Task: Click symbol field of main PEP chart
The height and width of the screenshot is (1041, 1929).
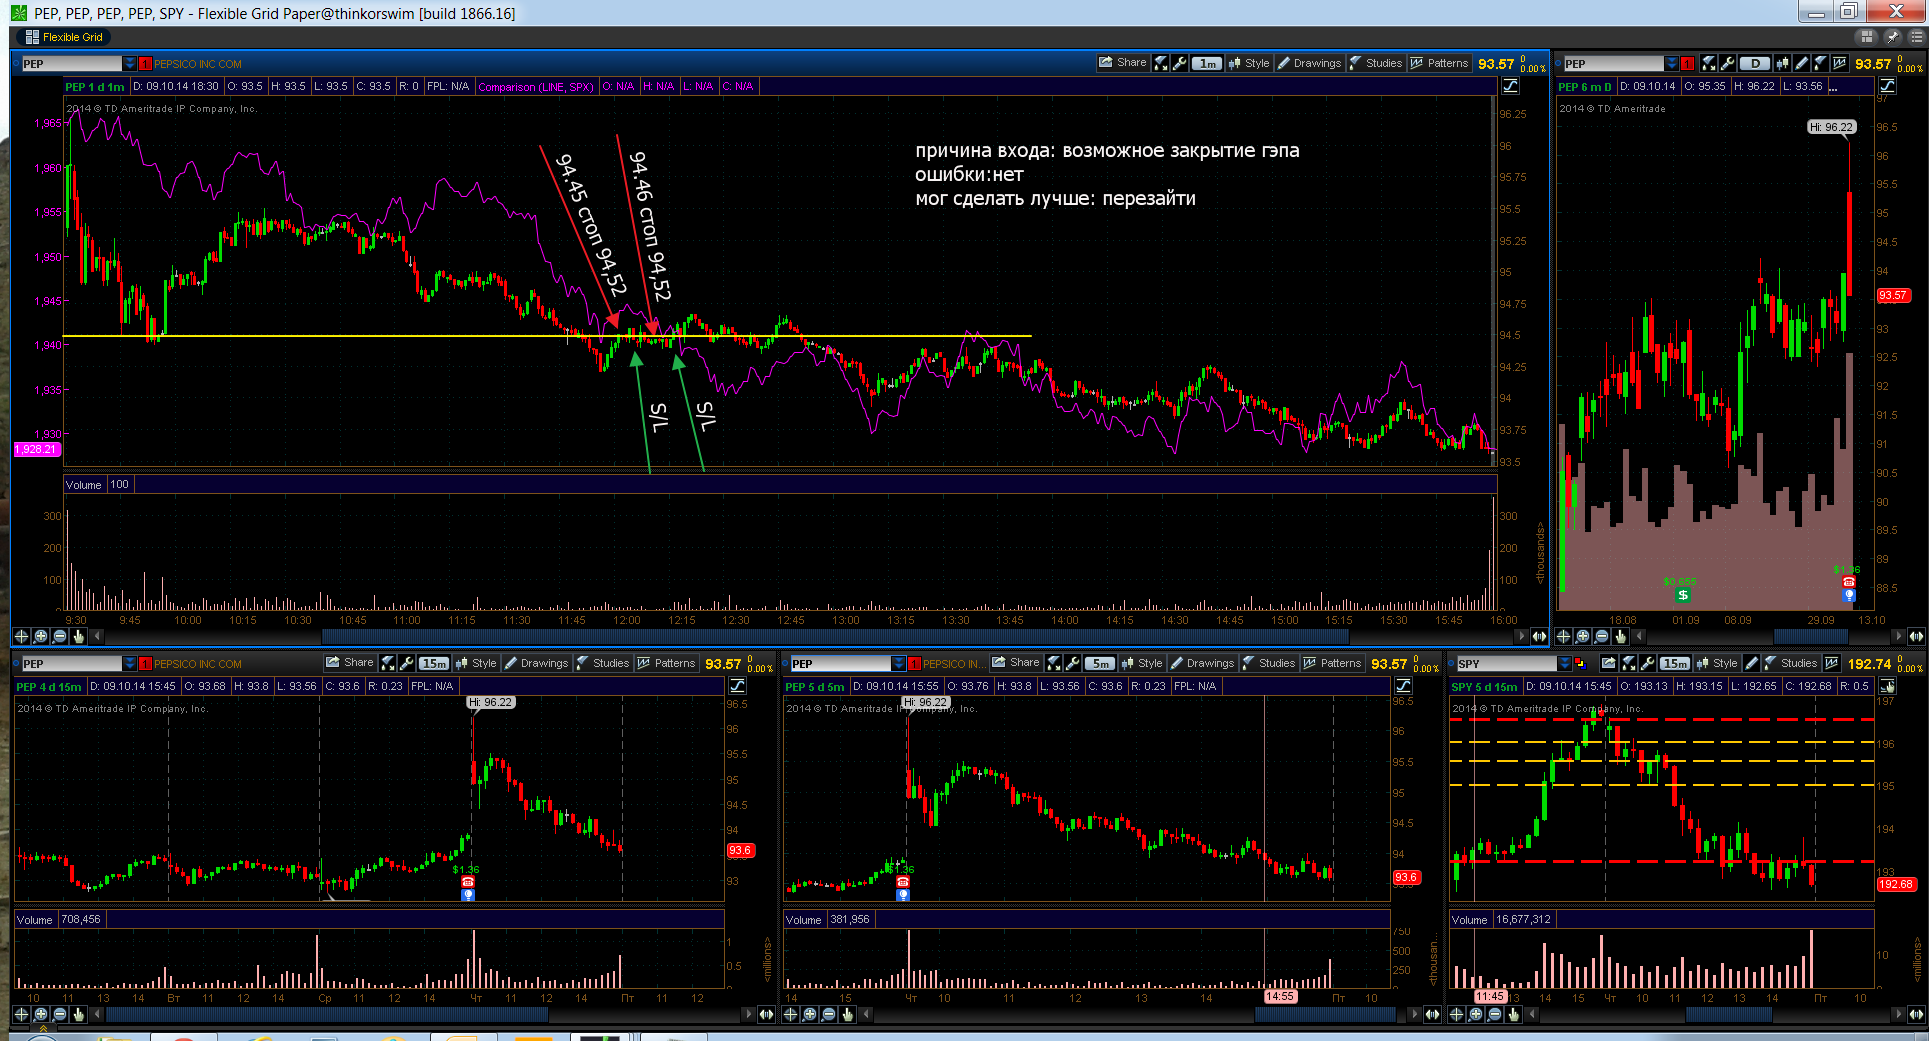Action: [72, 63]
